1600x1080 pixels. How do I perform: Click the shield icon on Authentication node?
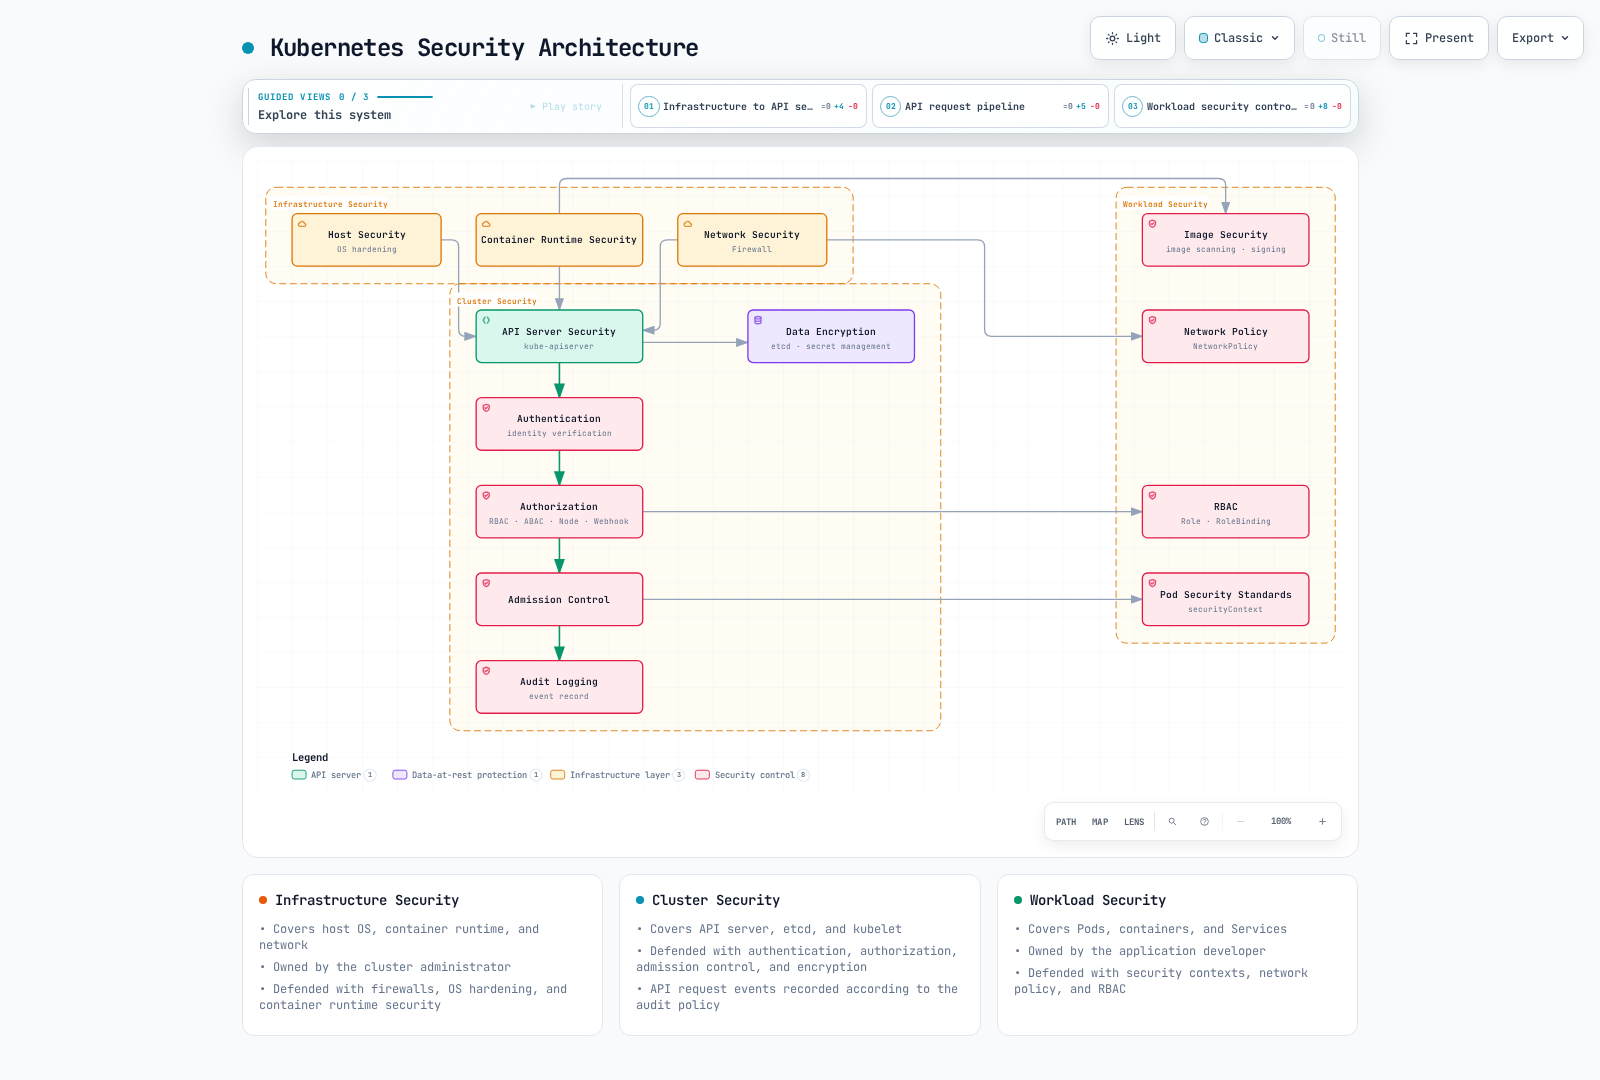[486, 408]
